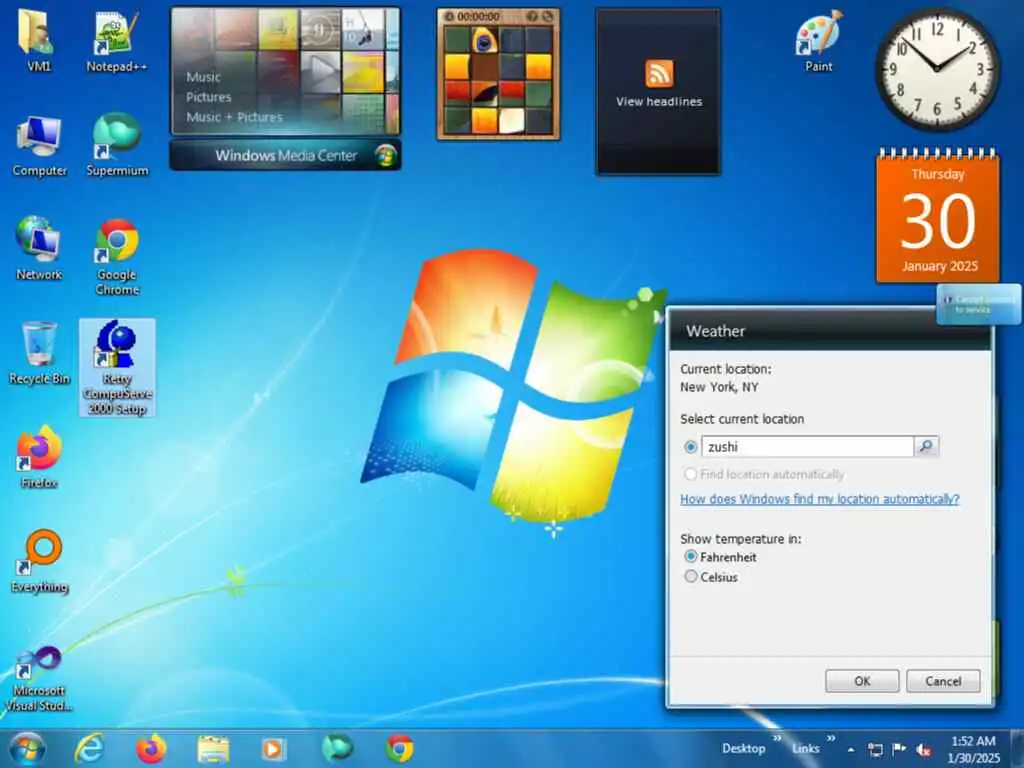Click the toucan eye tile in puzzle
The image size is (1024, 768).
click(484, 40)
